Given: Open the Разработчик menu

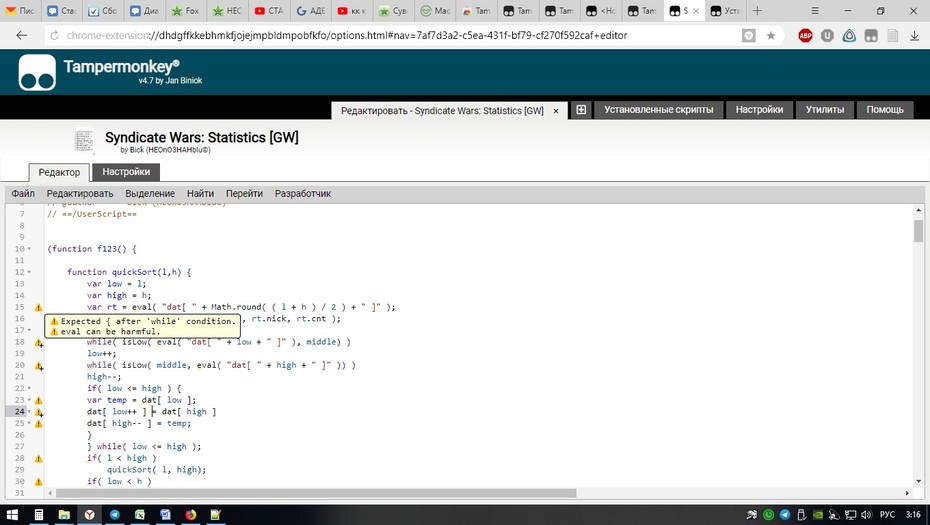Looking at the screenshot, I should click(303, 193).
